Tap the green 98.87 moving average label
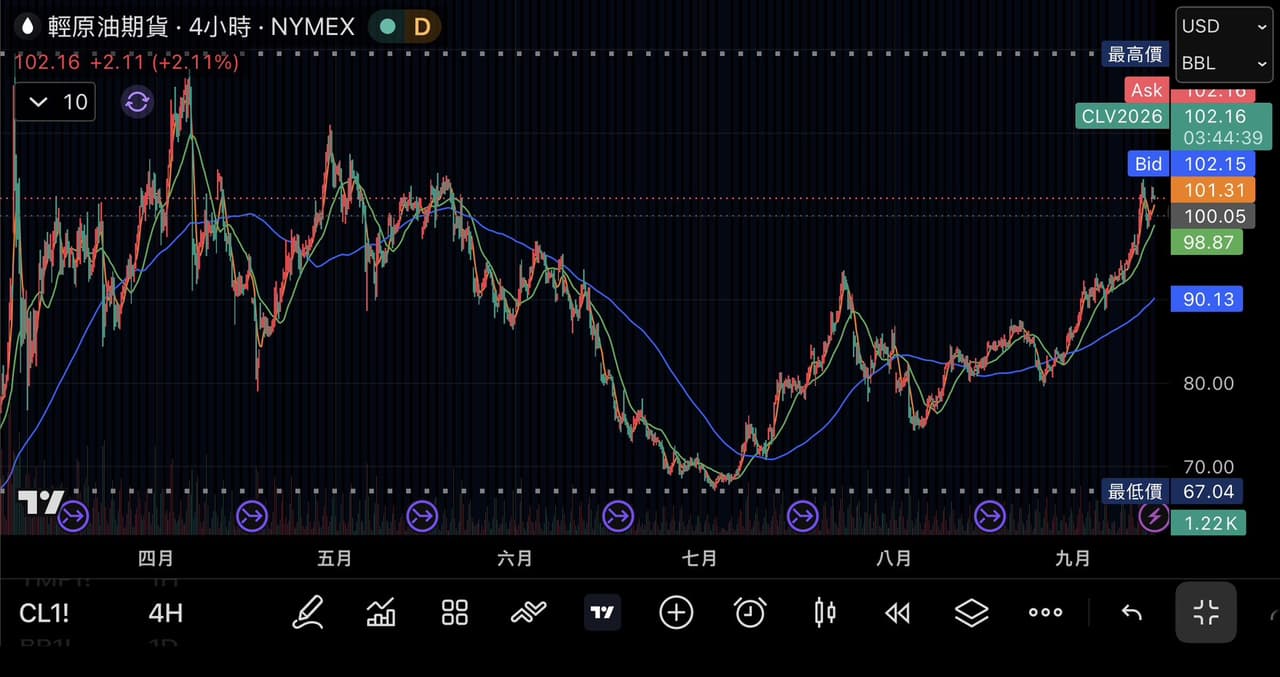The height and width of the screenshot is (677, 1280). 1207,242
